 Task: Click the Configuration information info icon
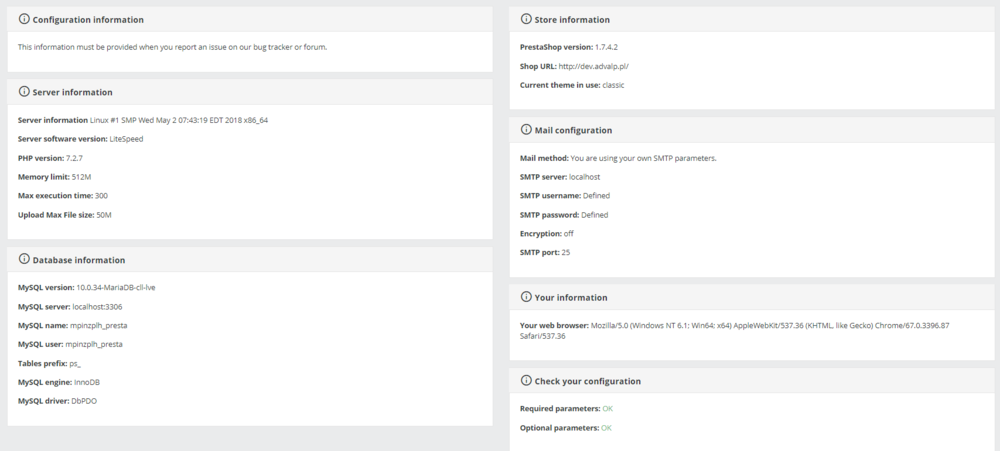24,19
